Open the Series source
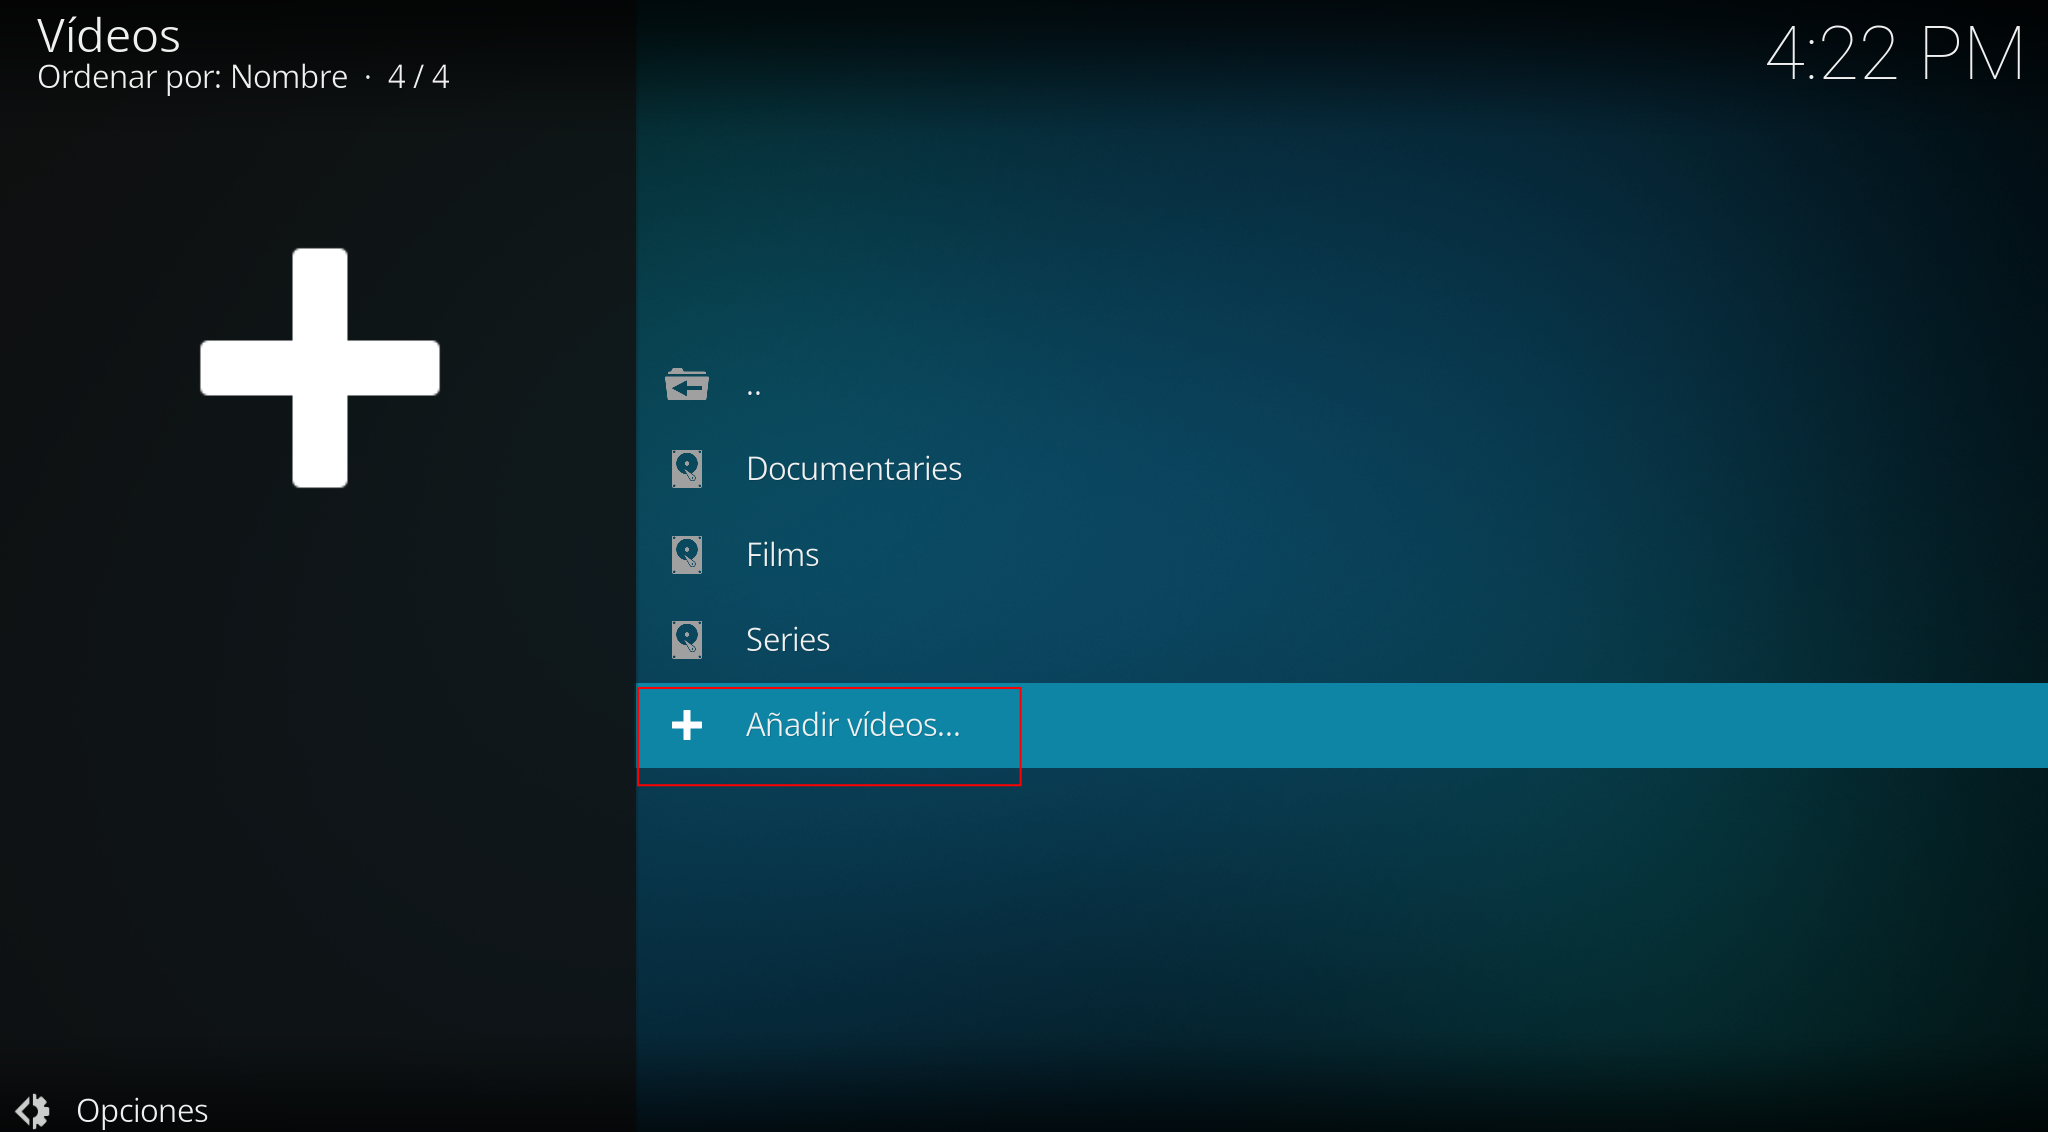 787,640
